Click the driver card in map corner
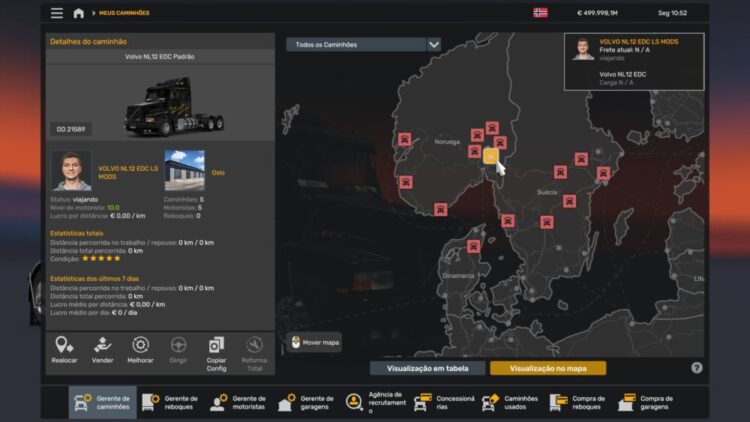Image resolution: width=750 pixels, height=422 pixels. pos(634,62)
